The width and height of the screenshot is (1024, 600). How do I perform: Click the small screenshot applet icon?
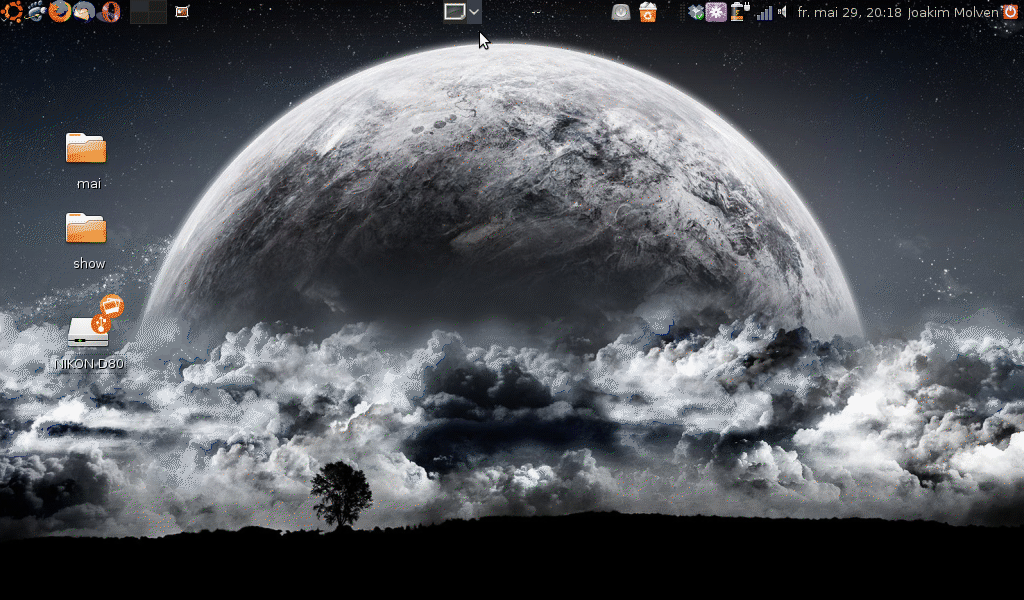click(x=182, y=12)
